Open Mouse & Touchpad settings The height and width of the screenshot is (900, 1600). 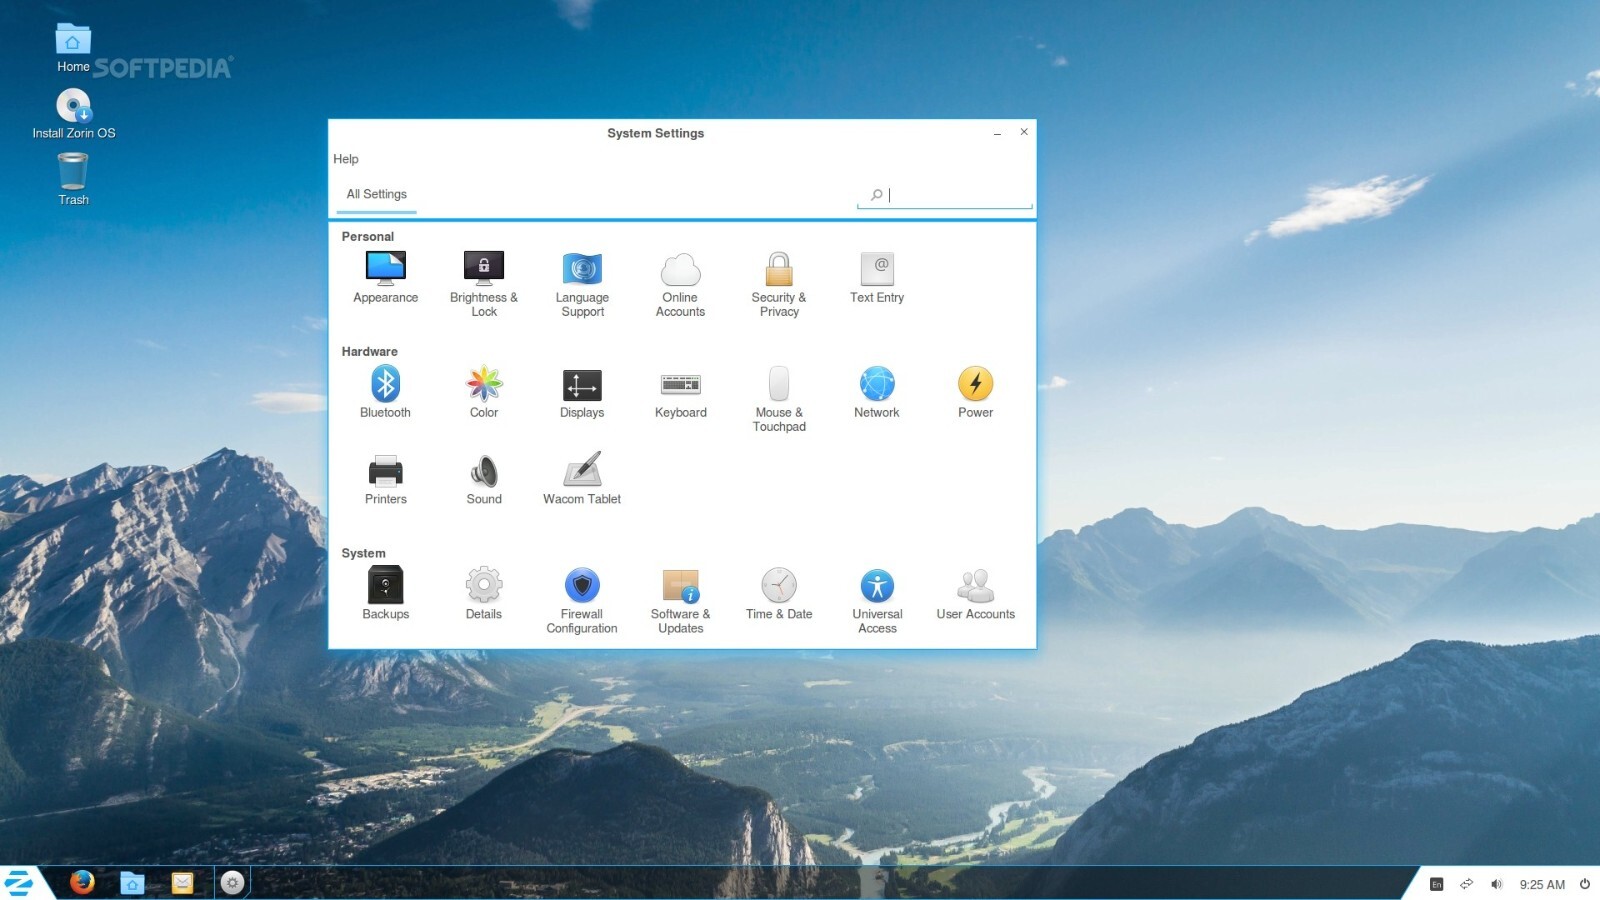[x=779, y=399]
